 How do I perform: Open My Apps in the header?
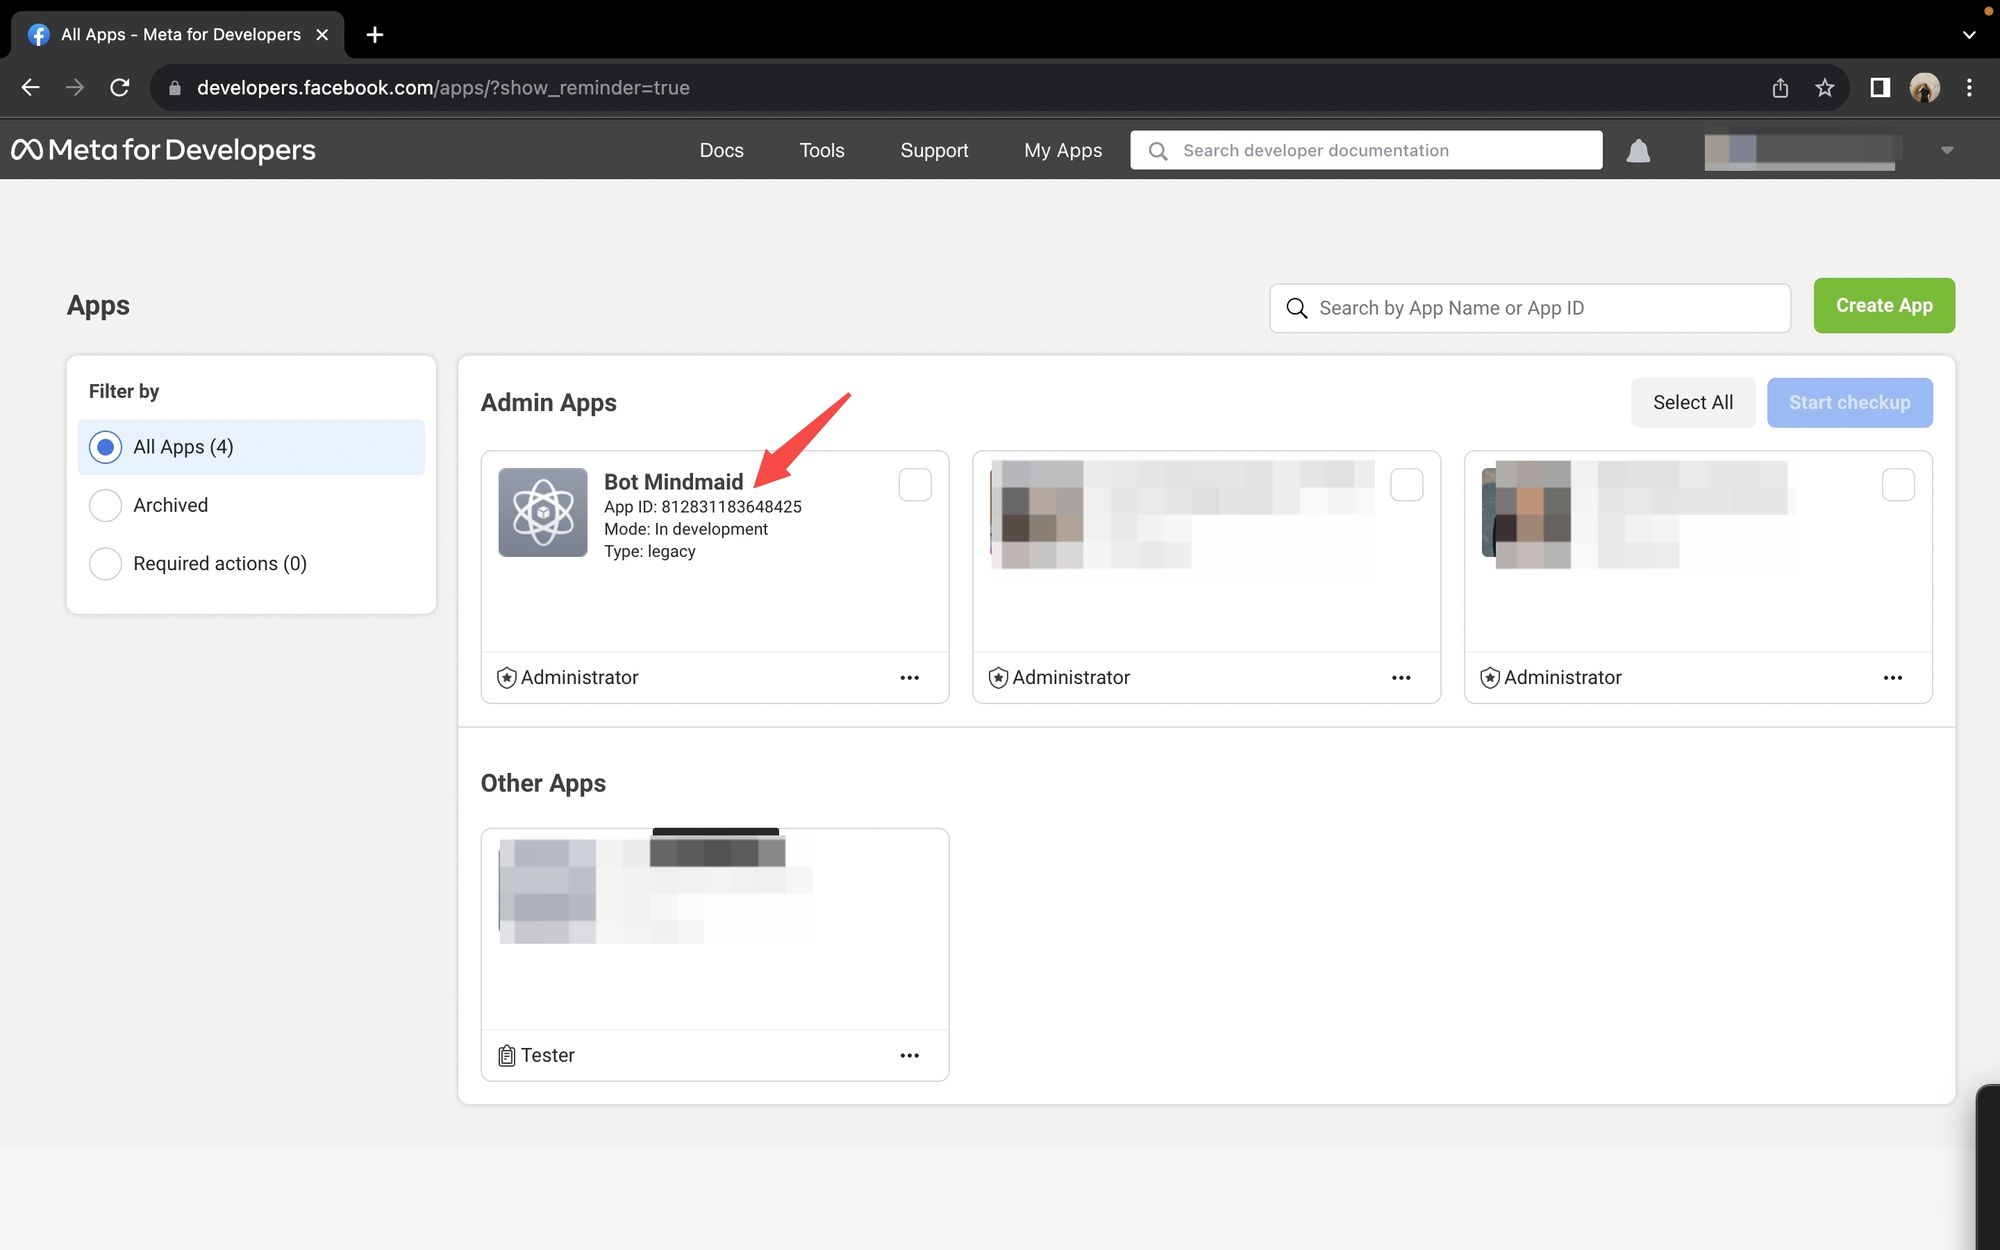(1063, 151)
